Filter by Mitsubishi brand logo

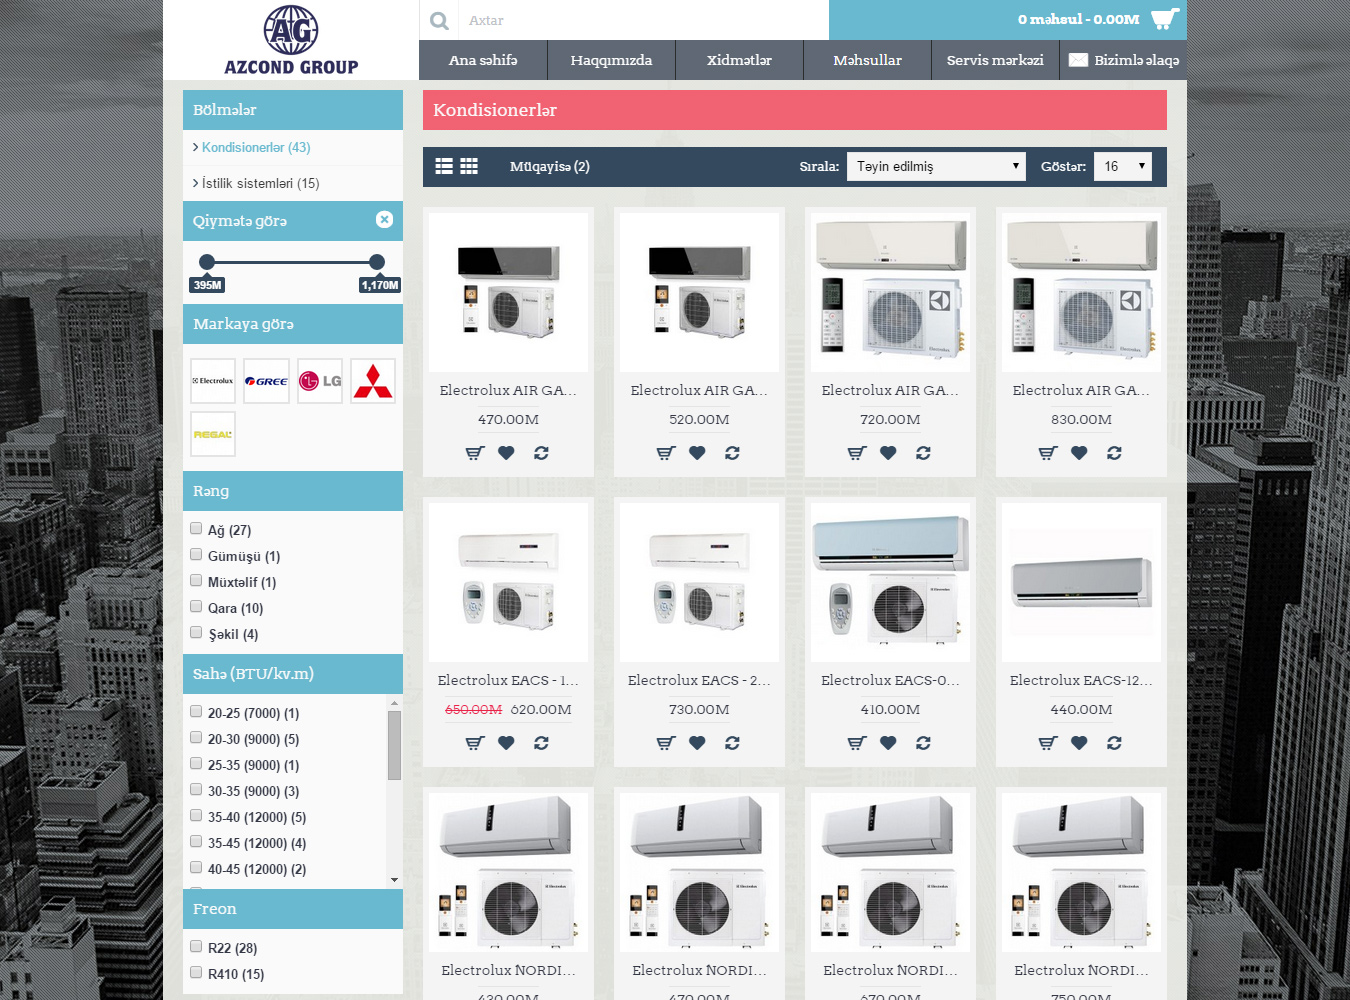pos(373,381)
